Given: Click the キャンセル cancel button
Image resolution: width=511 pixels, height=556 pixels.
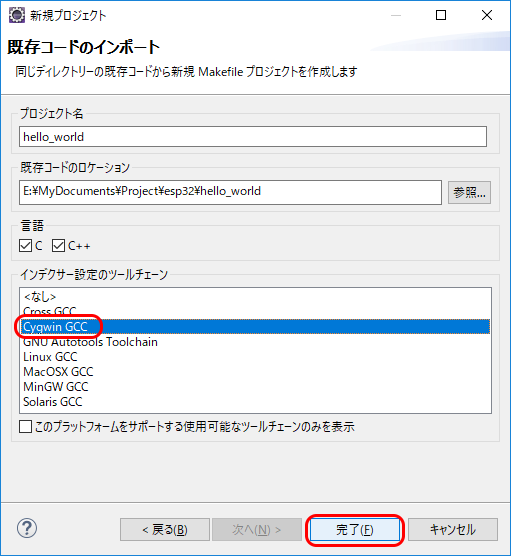Looking at the screenshot, I should coord(453,530).
